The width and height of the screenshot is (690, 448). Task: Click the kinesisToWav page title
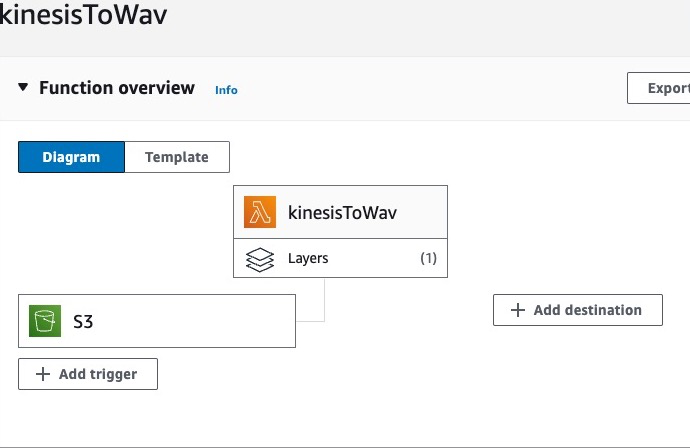84,14
